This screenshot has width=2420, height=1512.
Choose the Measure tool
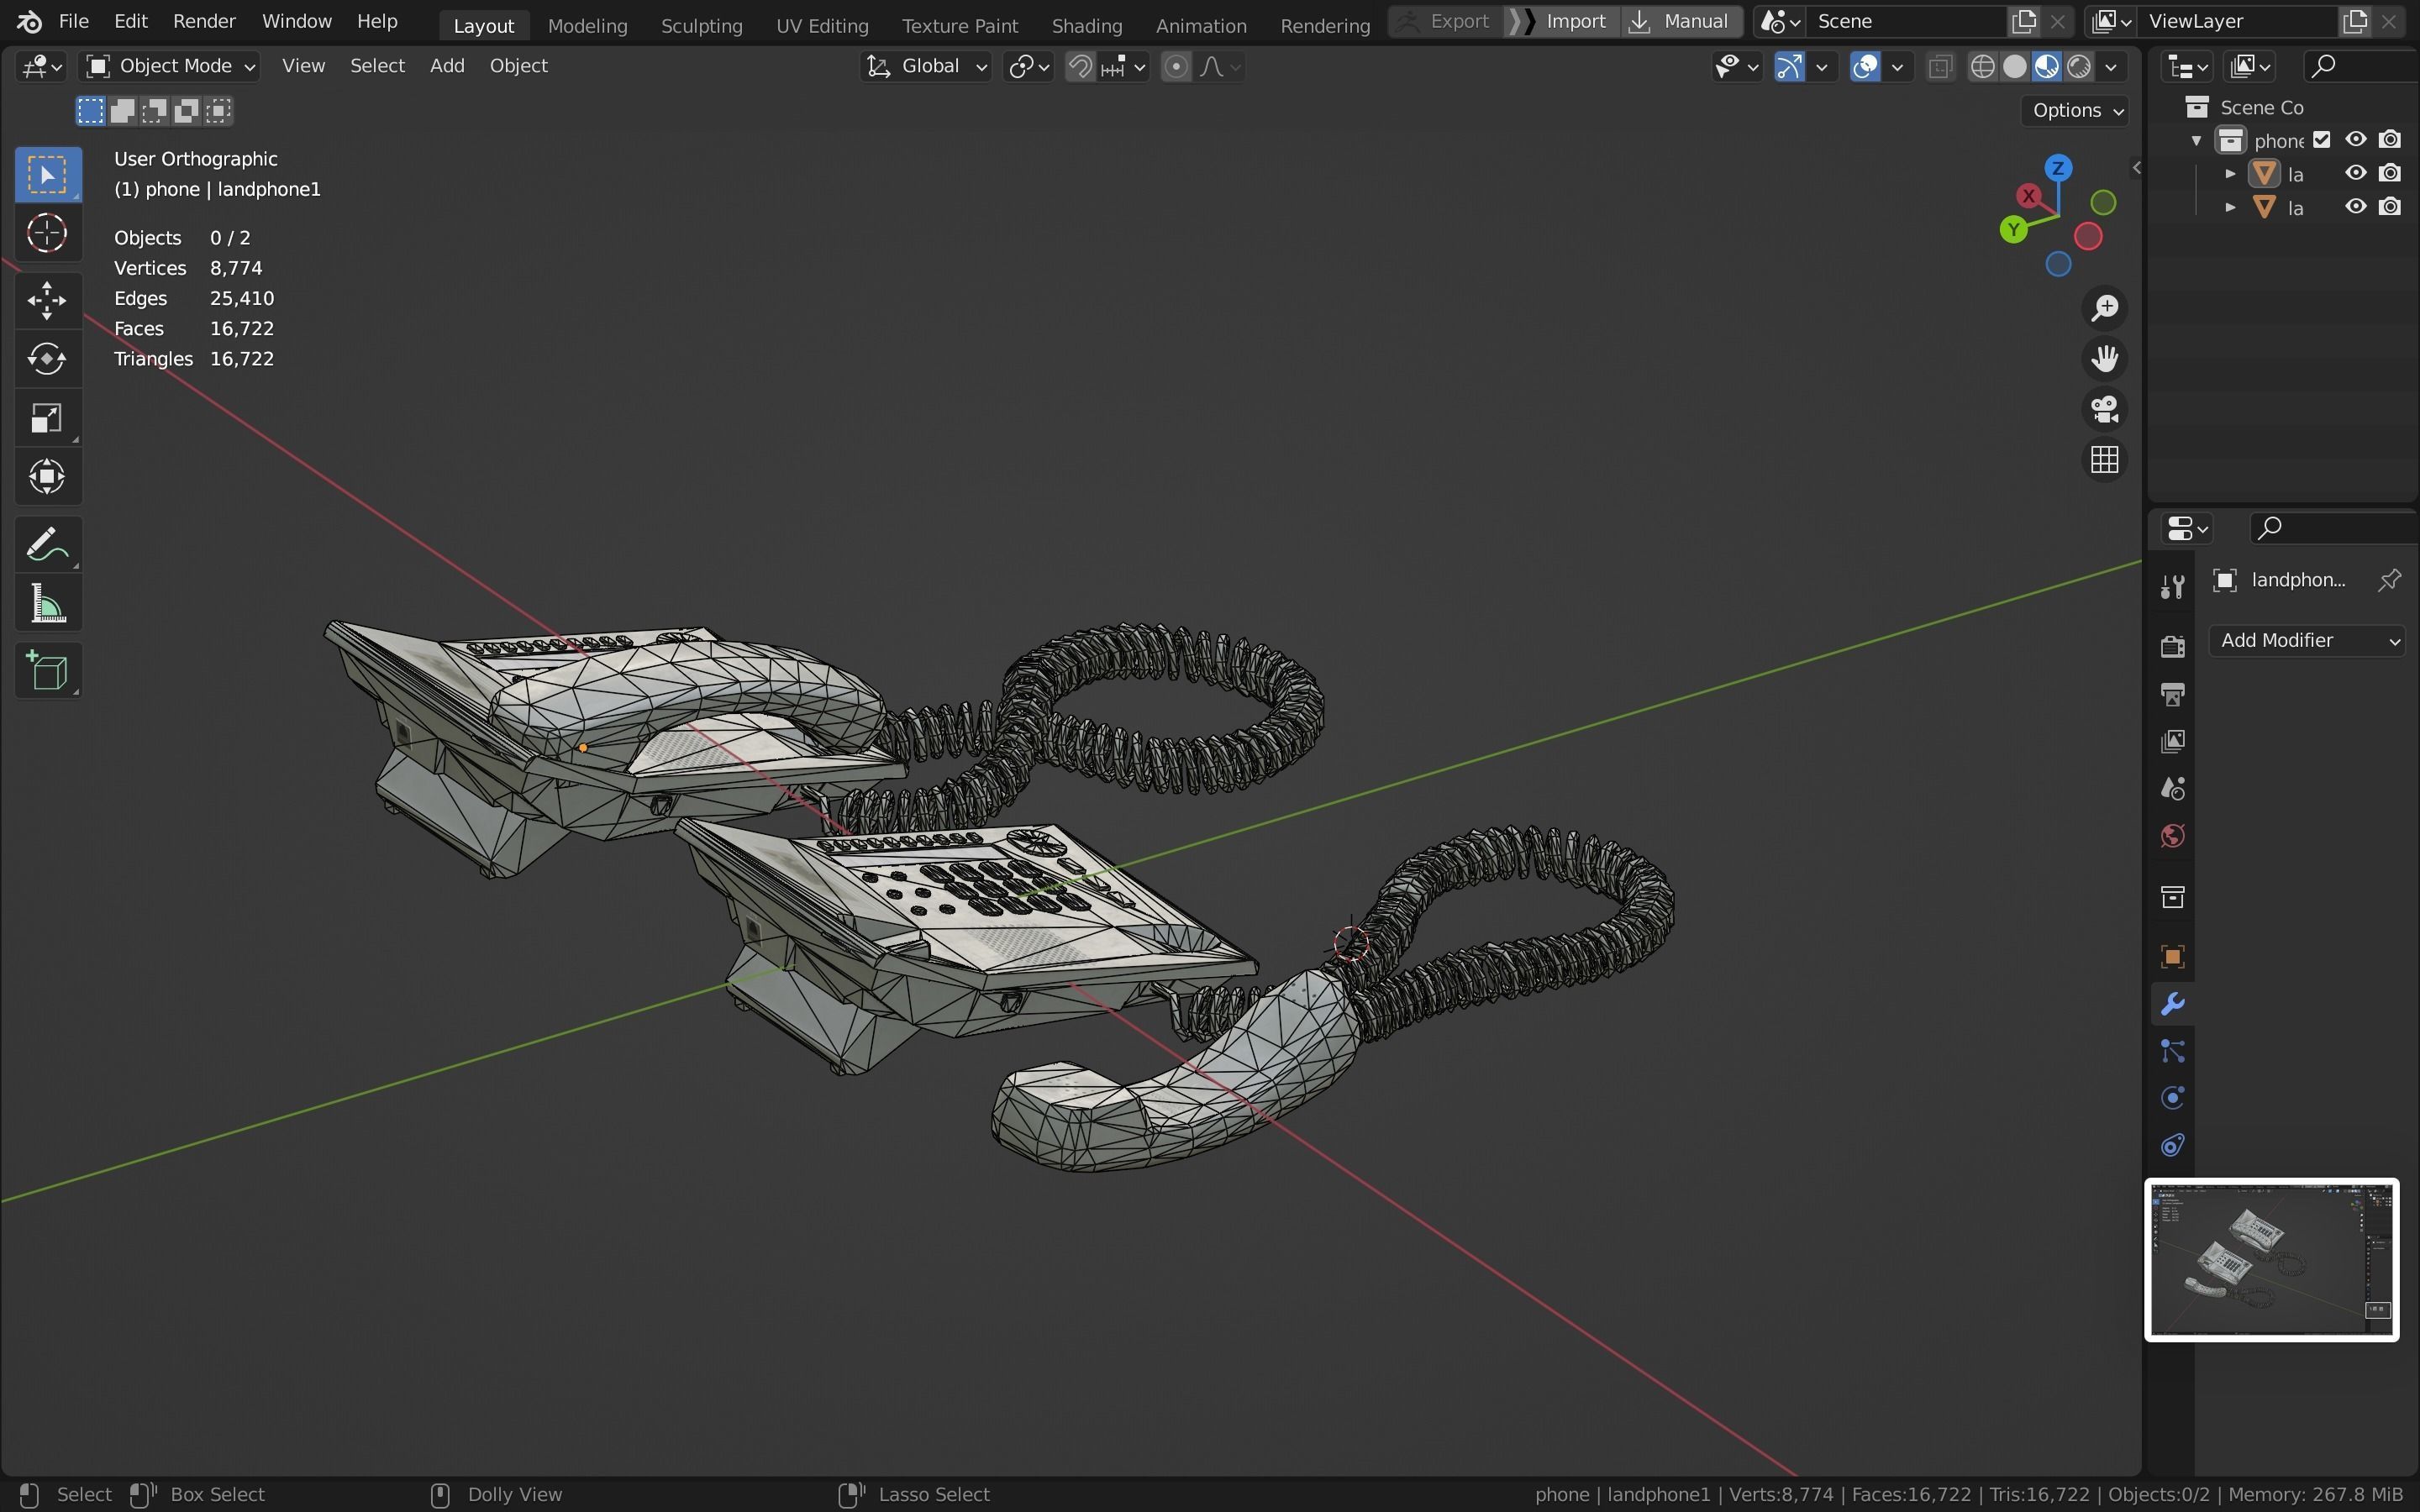click(x=47, y=605)
